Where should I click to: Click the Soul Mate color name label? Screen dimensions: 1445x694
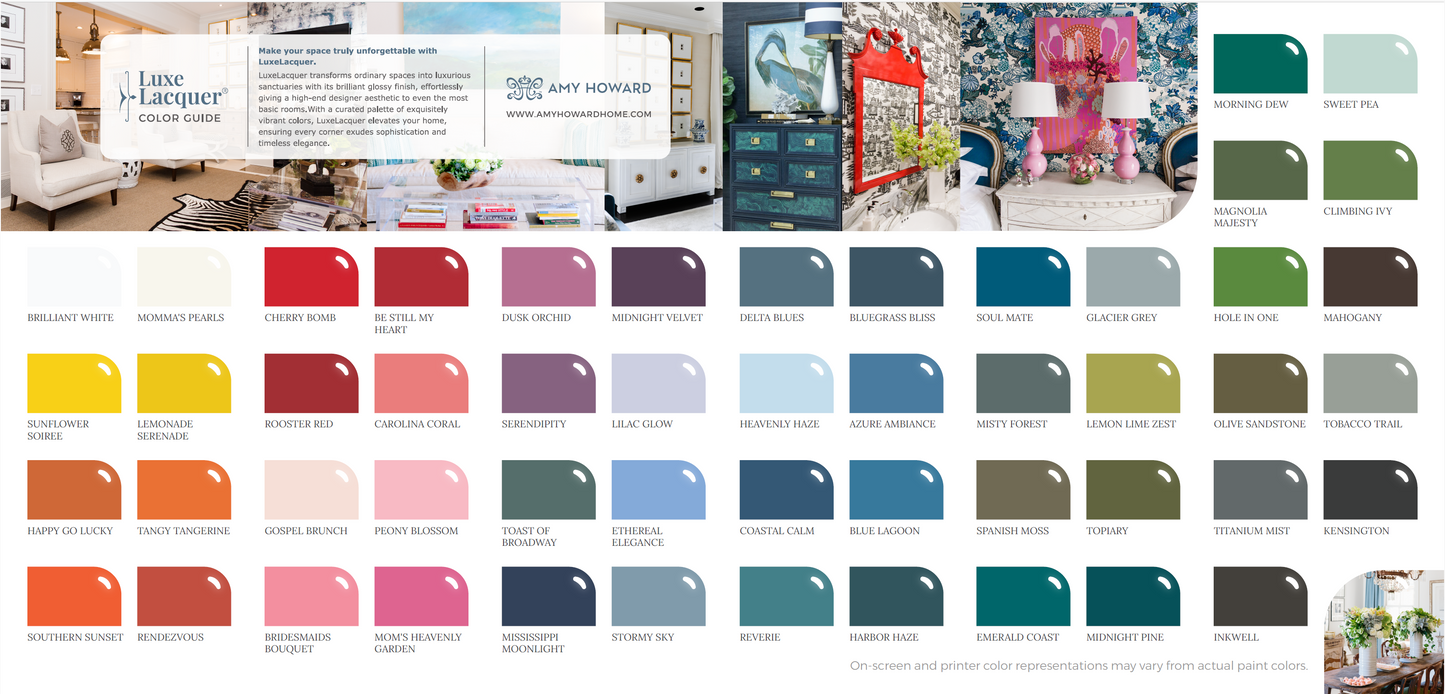[x=1004, y=318]
